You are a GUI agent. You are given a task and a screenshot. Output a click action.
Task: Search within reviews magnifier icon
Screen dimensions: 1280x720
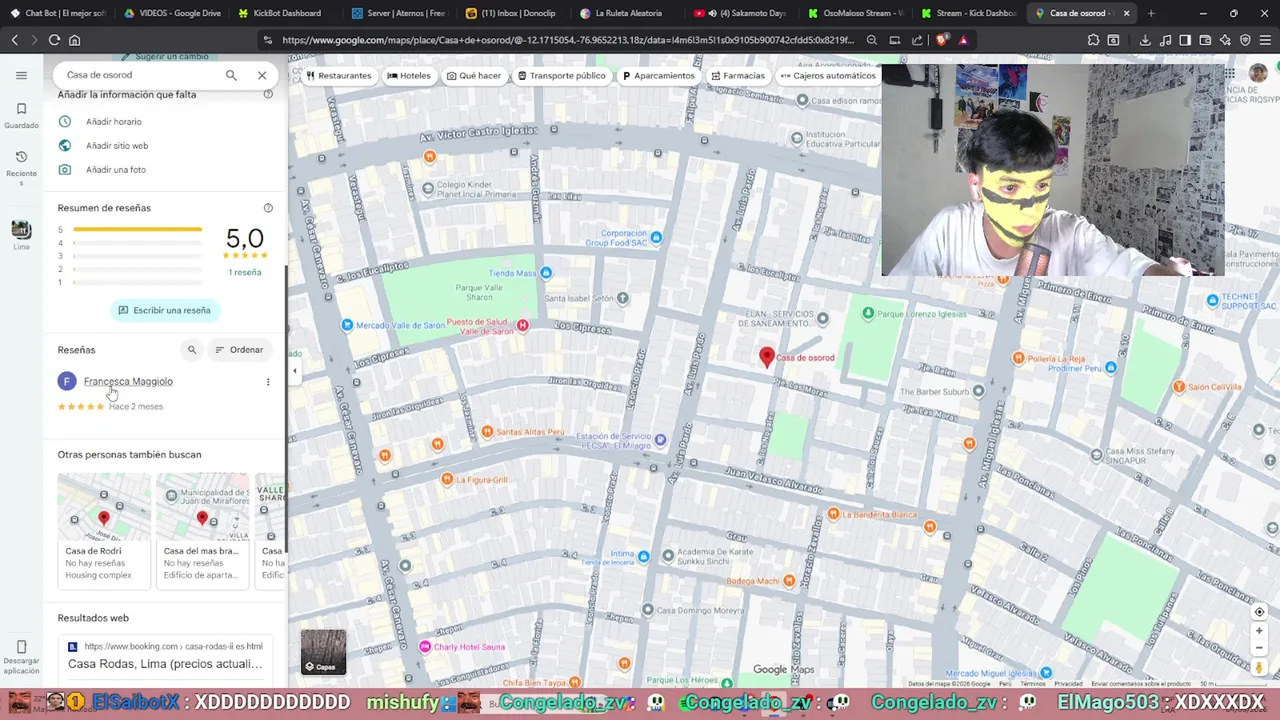(x=192, y=350)
